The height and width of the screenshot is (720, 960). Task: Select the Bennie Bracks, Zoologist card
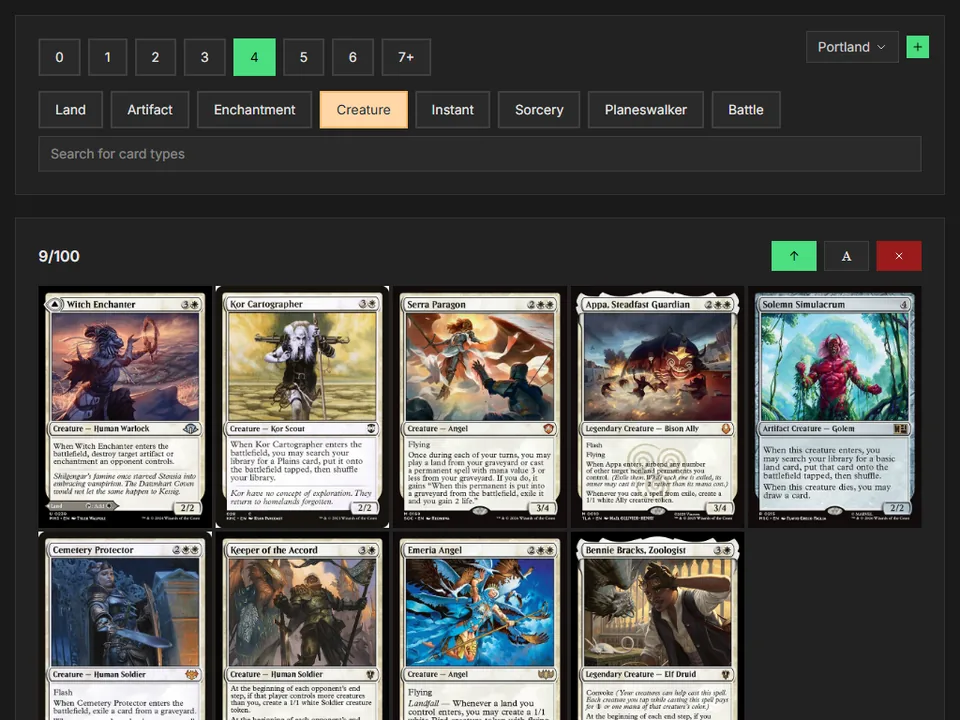pos(658,626)
